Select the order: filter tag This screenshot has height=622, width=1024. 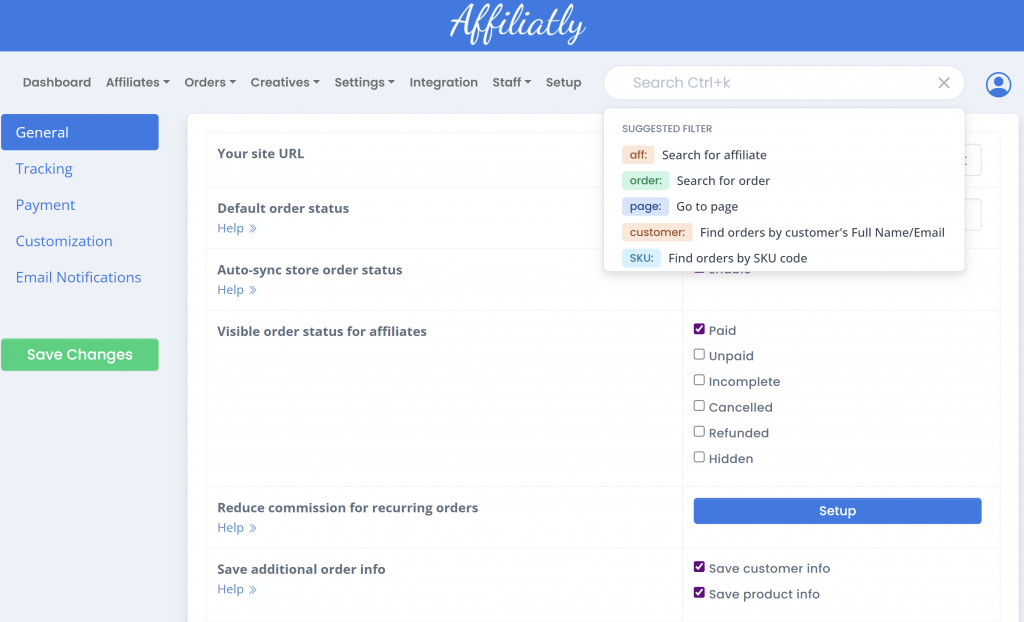pyautogui.click(x=645, y=180)
